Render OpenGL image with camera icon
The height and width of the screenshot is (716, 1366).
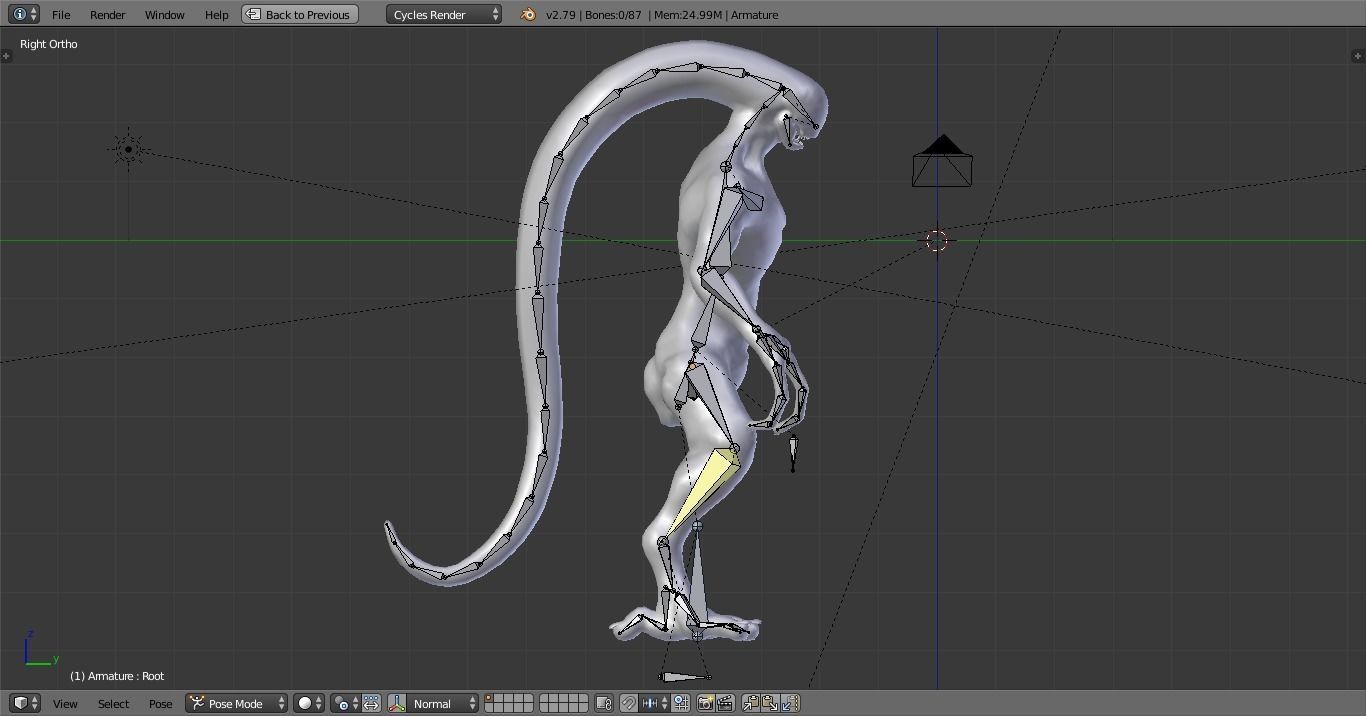[705, 703]
